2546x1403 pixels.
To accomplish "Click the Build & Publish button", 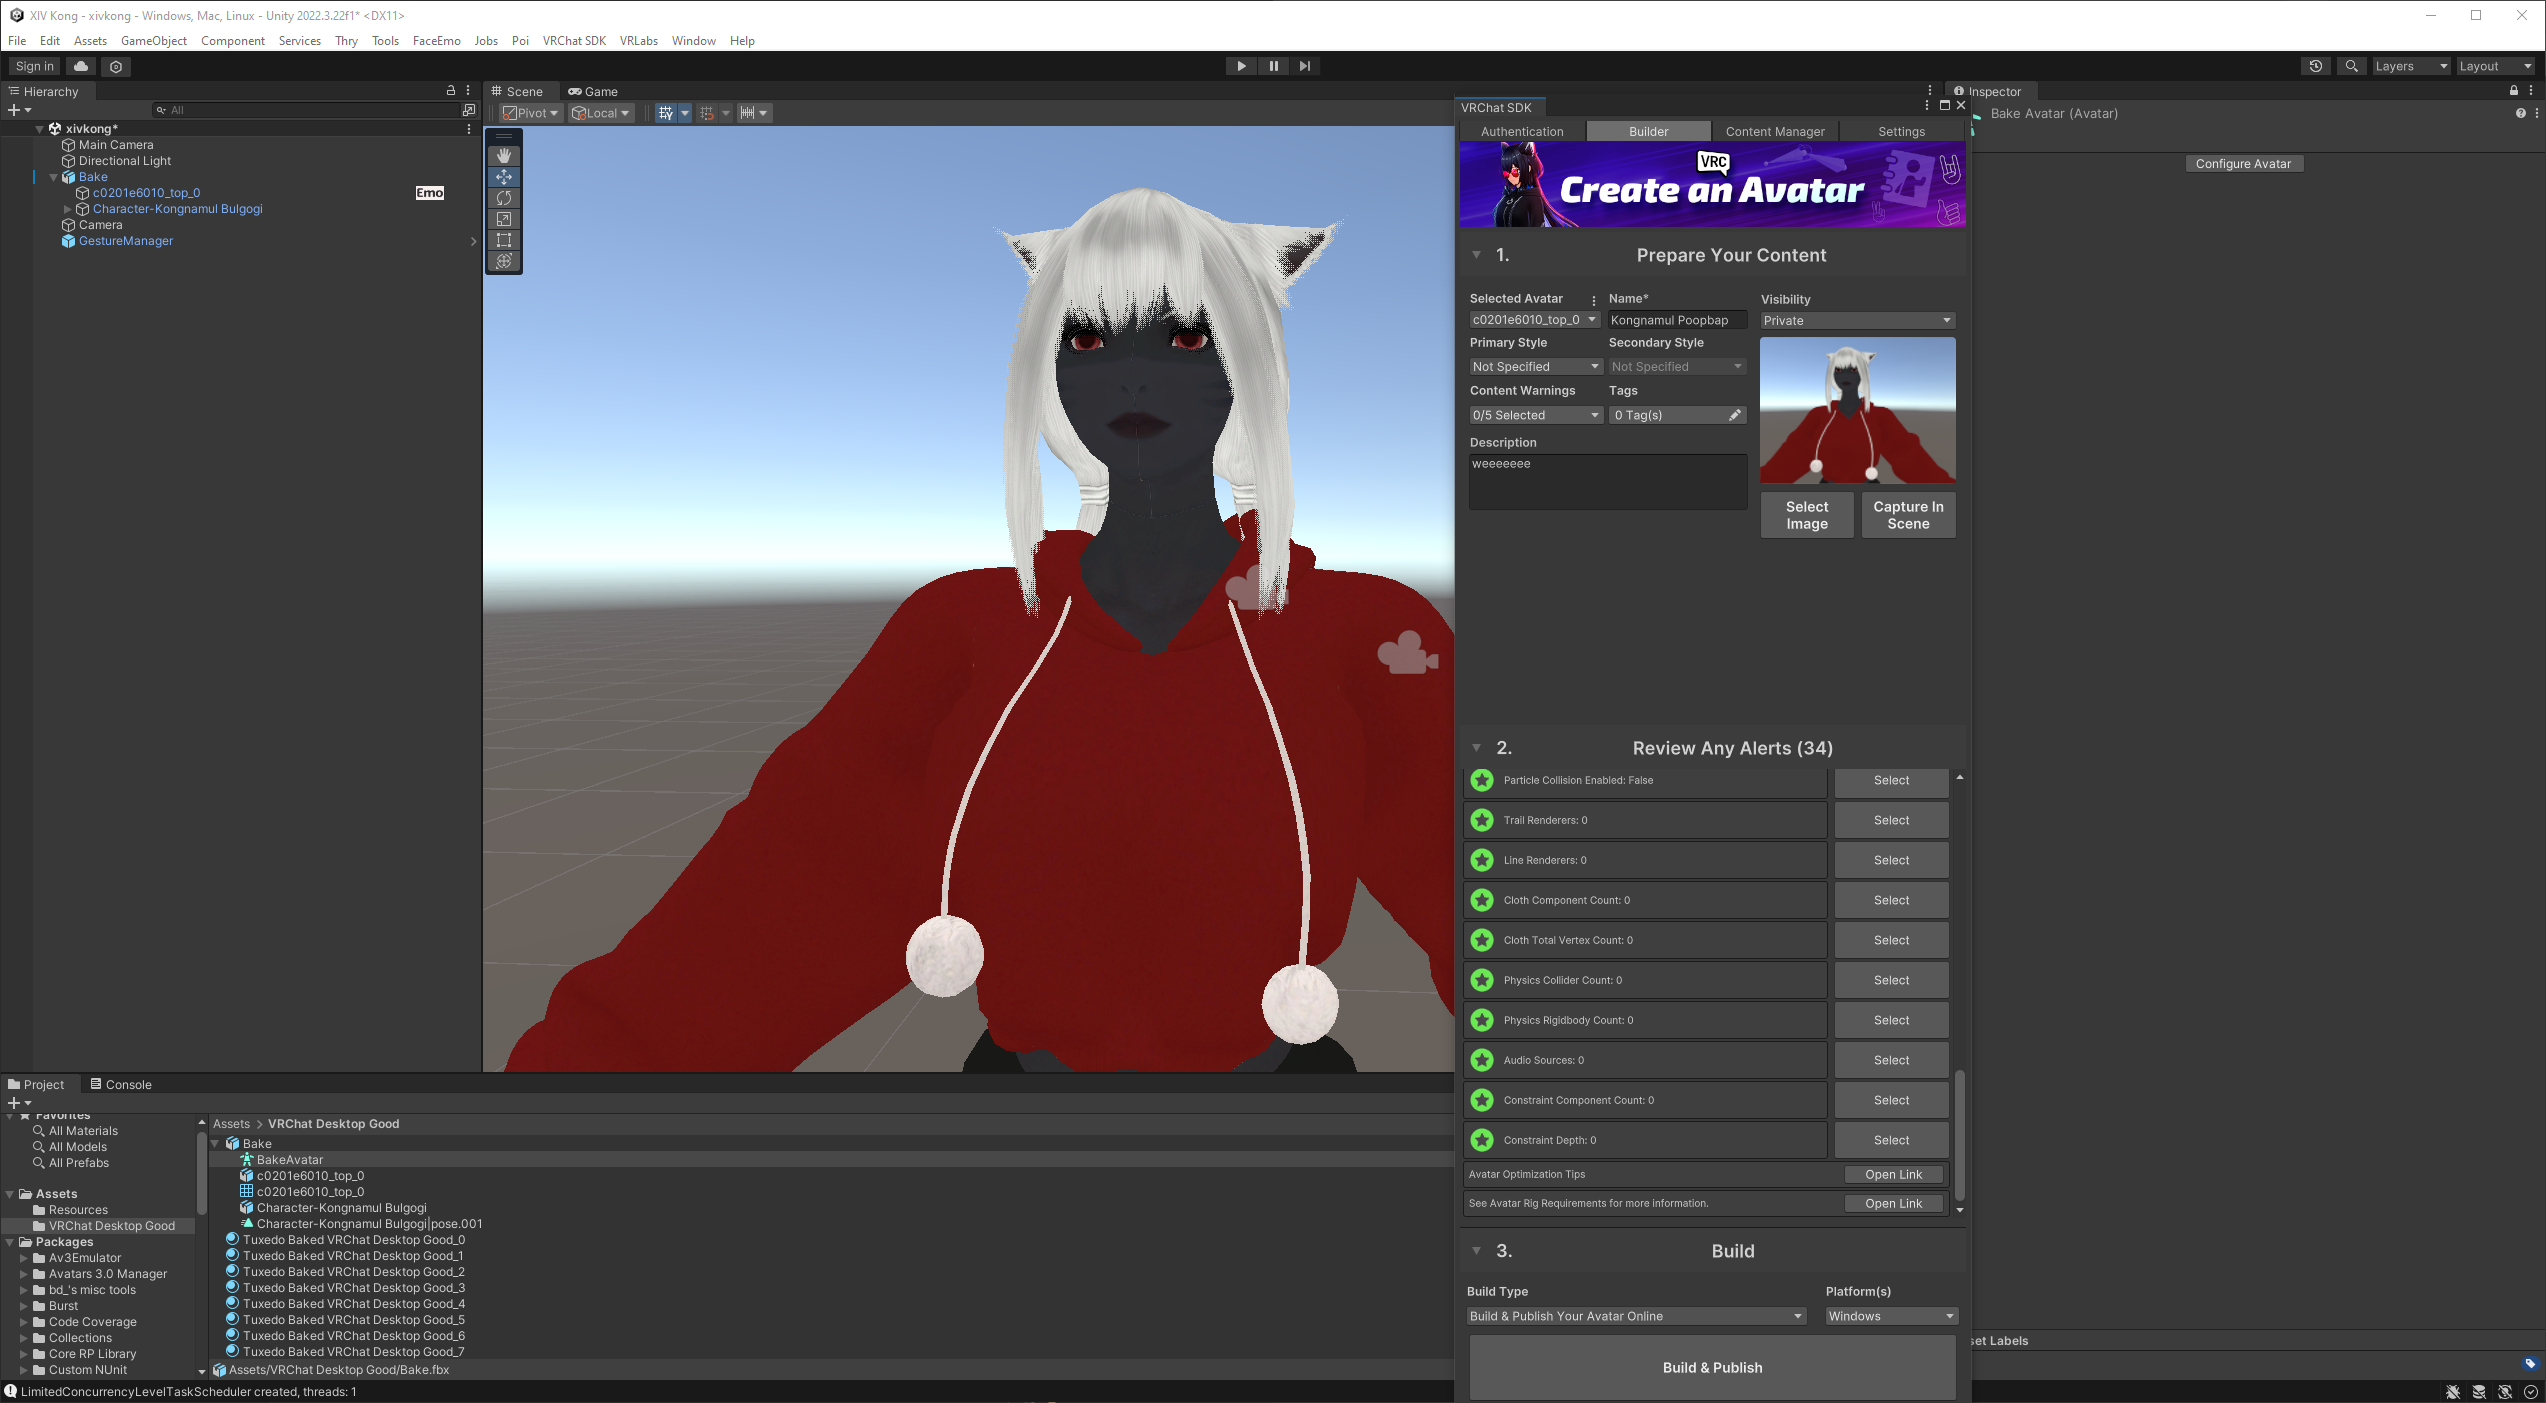I will [1712, 1367].
